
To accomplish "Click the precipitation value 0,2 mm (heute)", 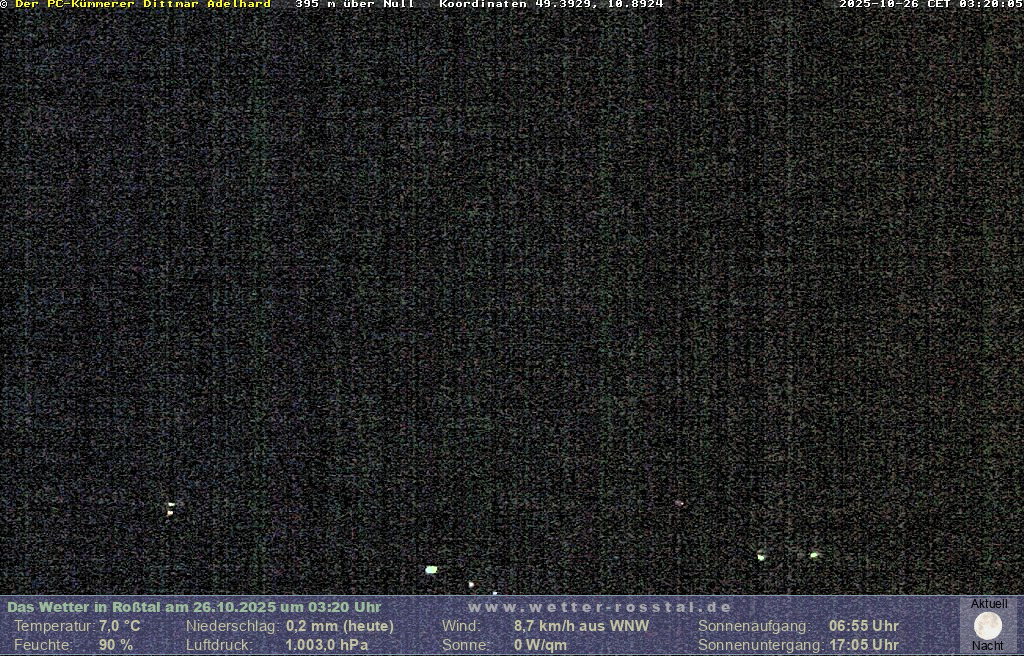I will click(x=340, y=626).
